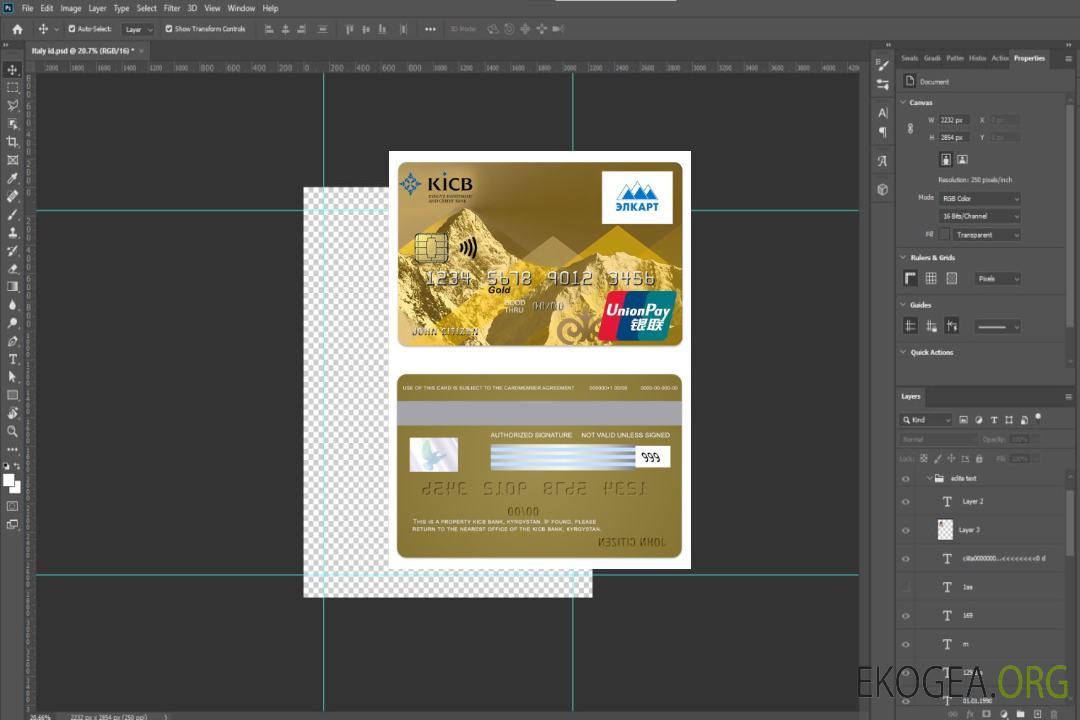The height and width of the screenshot is (720, 1080).
Task: Click the foreground color swatch
Action: pyautogui.click(x=9, y=481)
